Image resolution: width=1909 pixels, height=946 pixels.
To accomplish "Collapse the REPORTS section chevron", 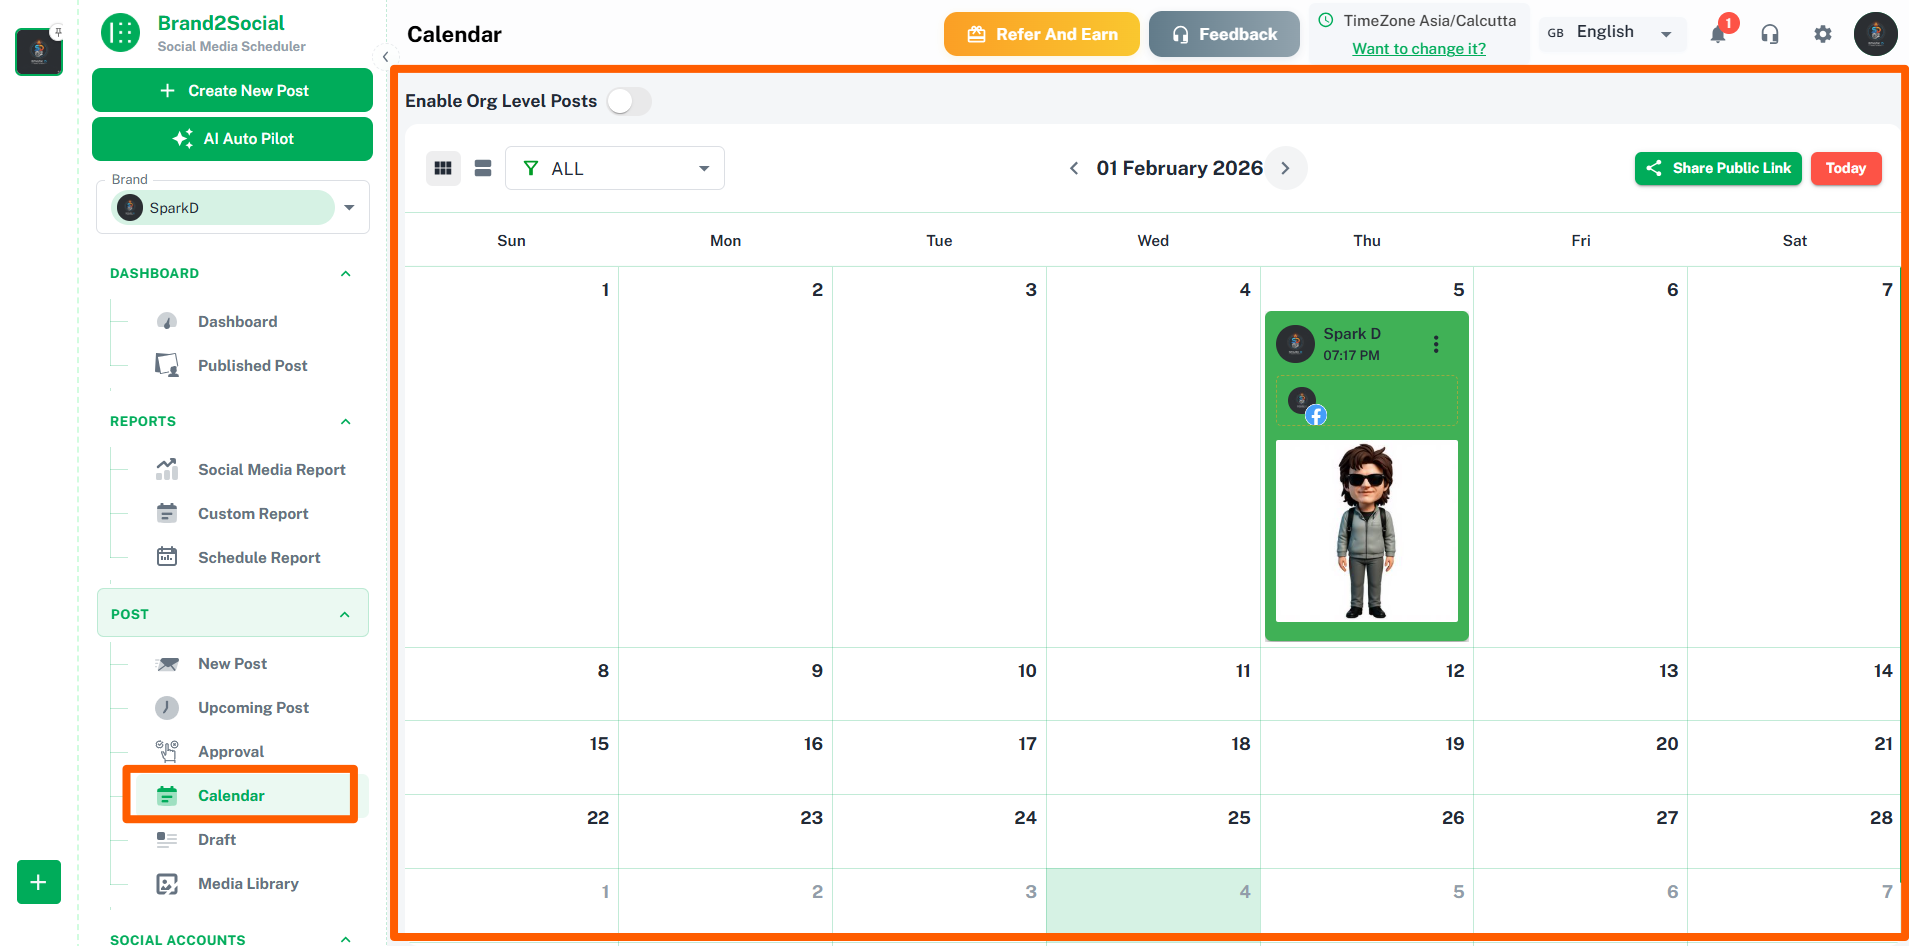I will tap(345, 421).
